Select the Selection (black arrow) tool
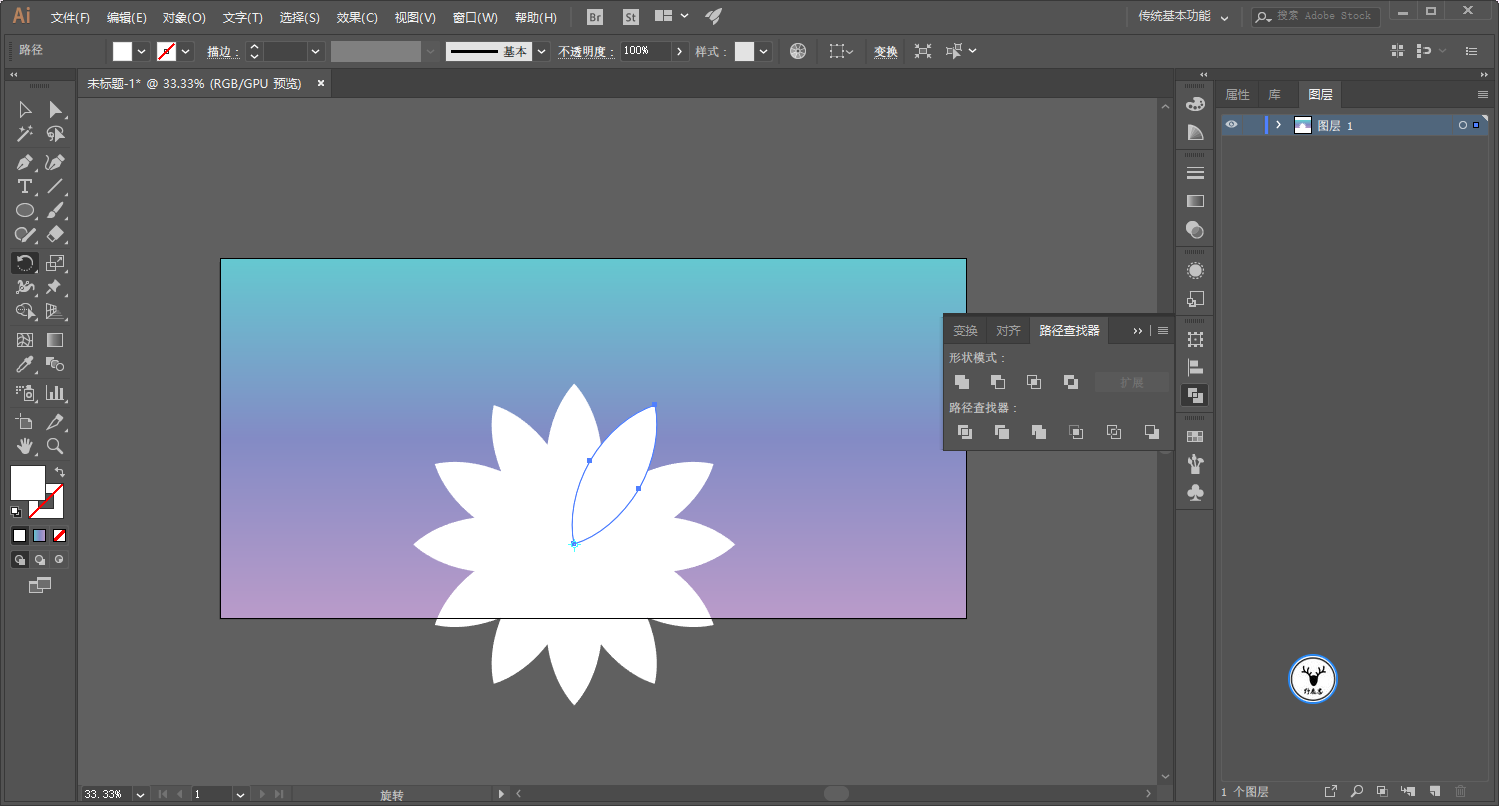The width and height of the screenshot is (1499, 806). pos(25,110)
